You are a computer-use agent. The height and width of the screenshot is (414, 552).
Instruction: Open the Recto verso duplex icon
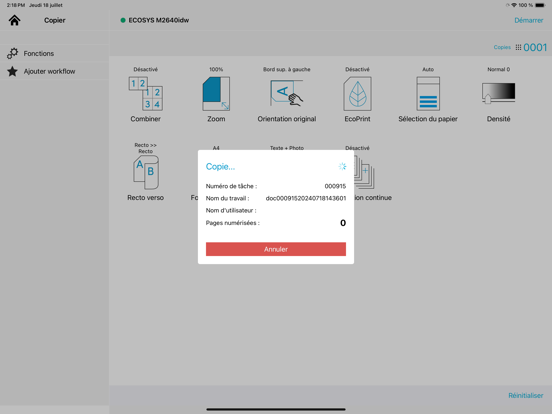(146, 172)
